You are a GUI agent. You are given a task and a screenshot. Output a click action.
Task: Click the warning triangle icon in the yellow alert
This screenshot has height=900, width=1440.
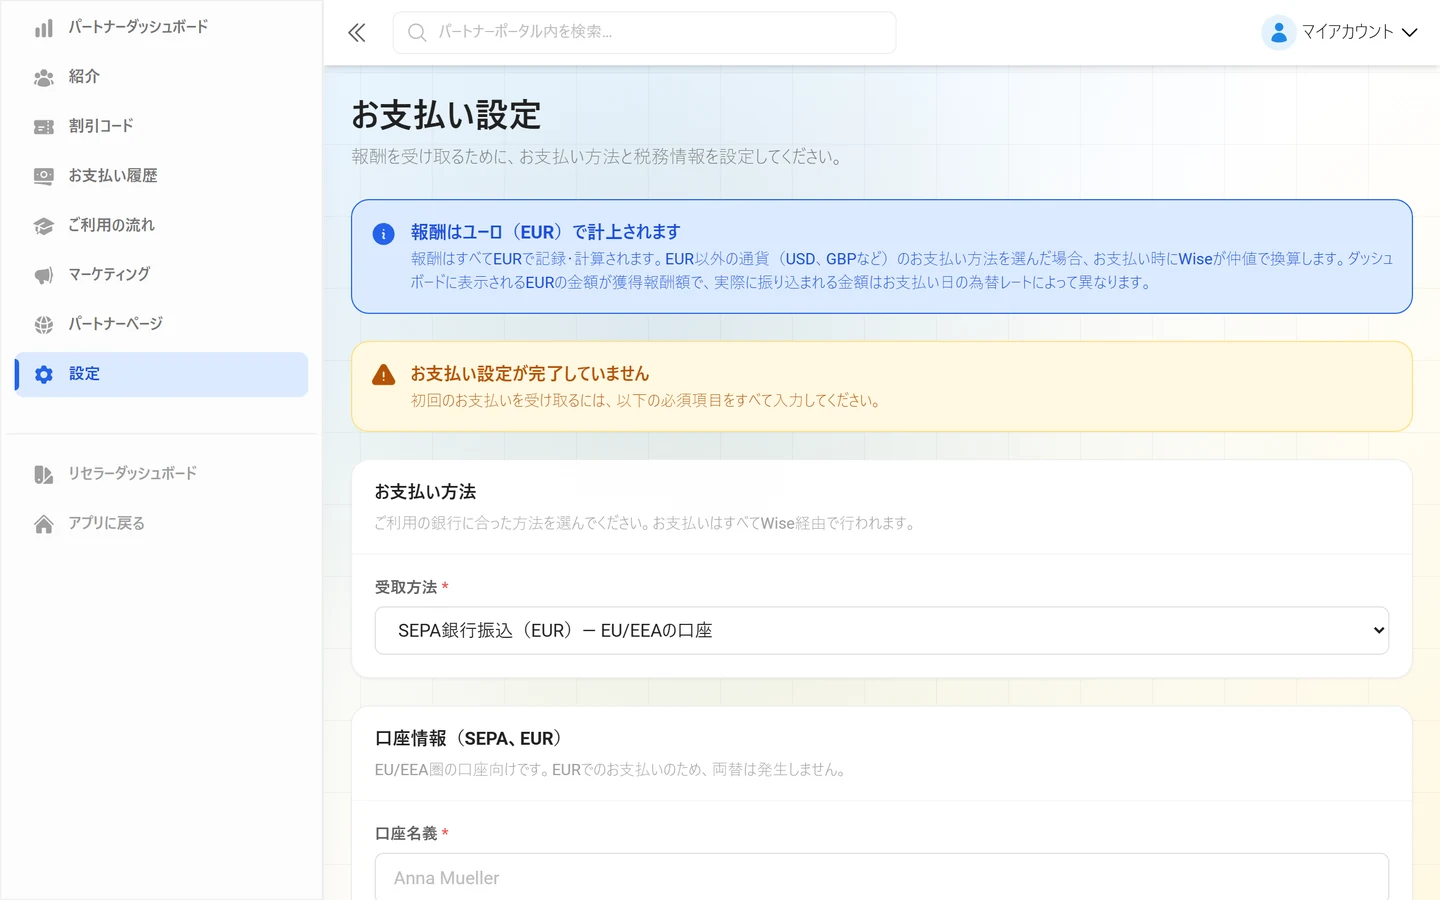pyautogui.click(x=383, y=375)
